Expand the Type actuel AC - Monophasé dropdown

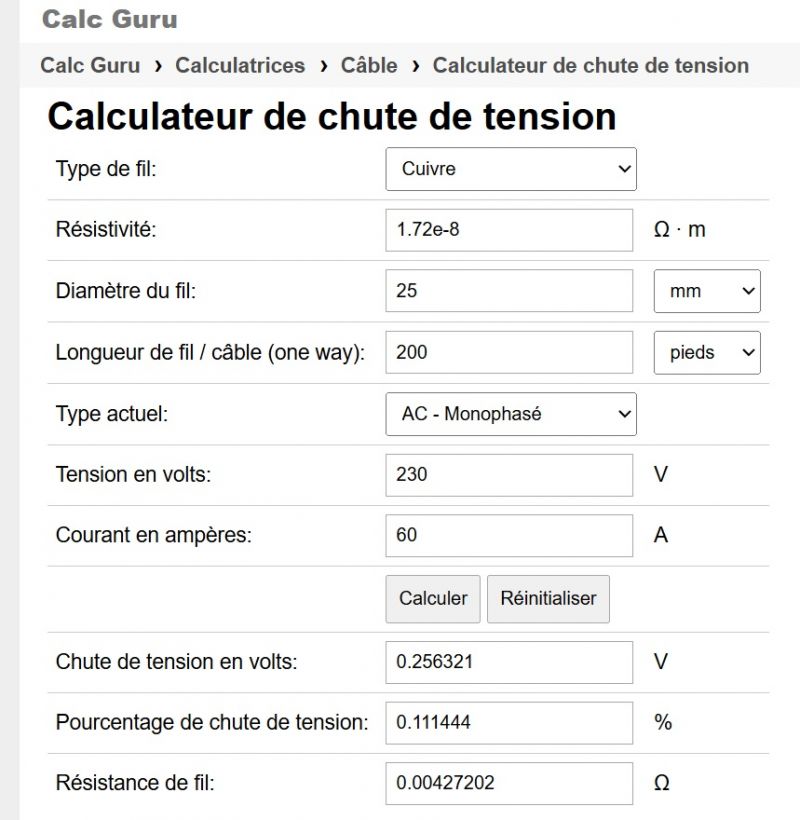coord(510,414)
